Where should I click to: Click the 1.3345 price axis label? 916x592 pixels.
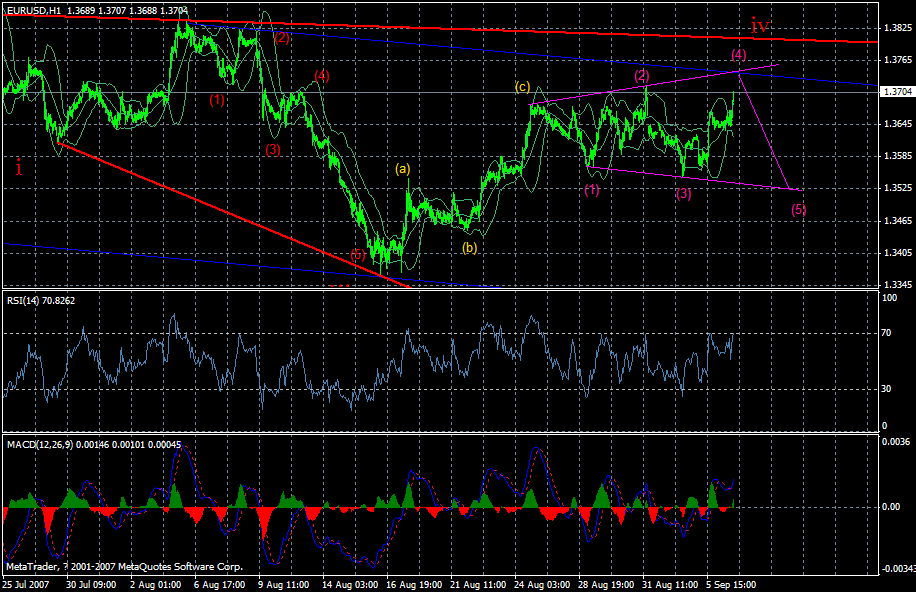point(898,285)
